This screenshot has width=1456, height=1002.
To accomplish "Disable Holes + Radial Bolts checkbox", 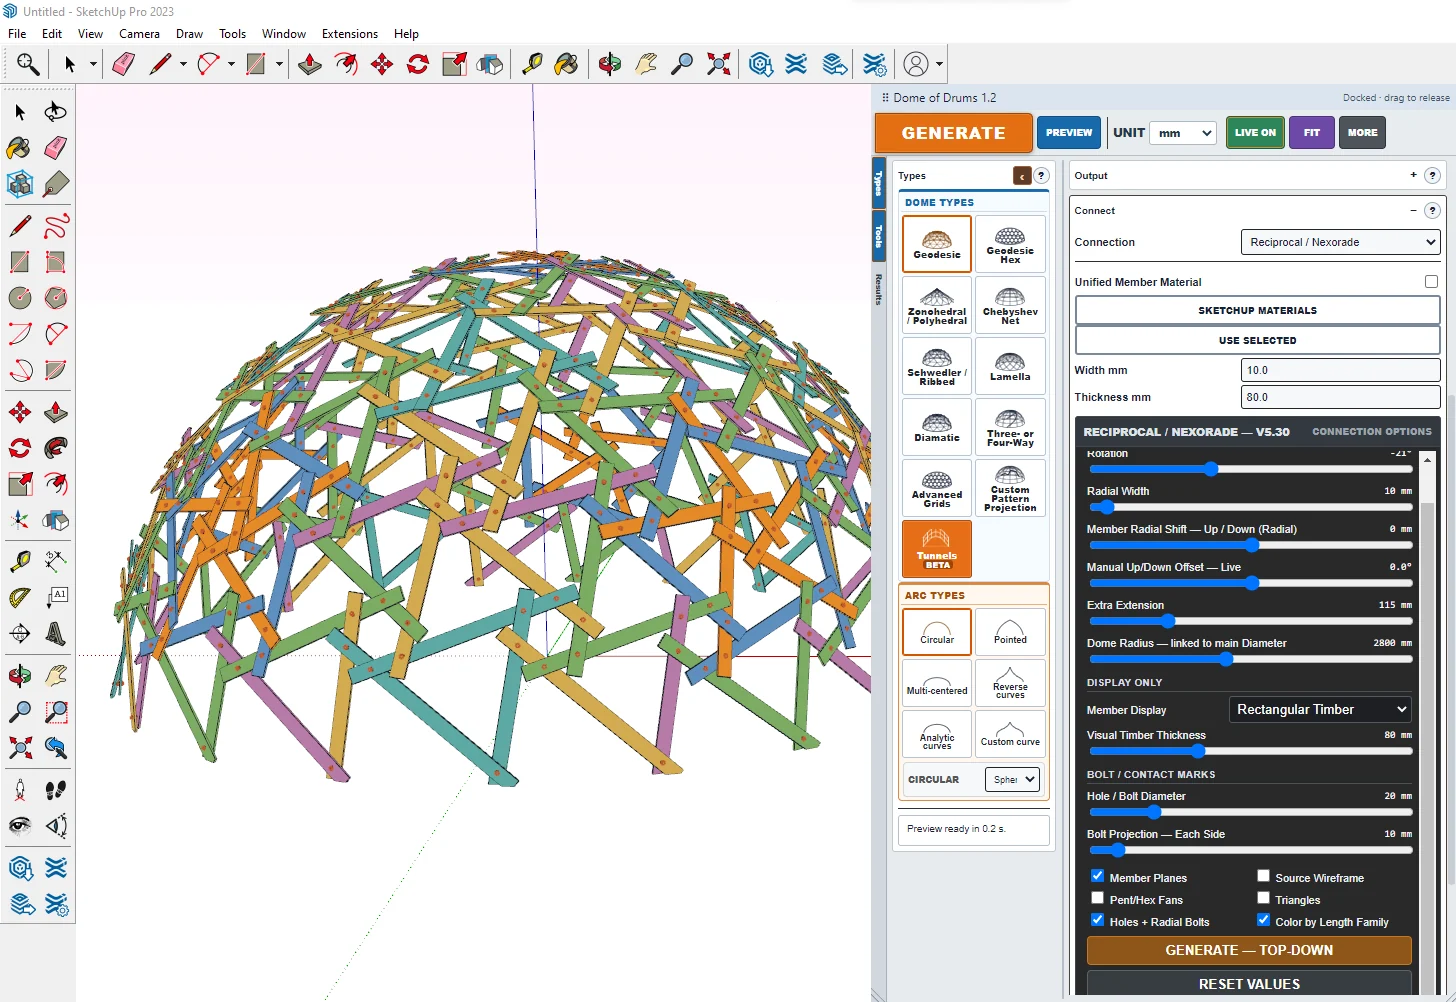I will coord(1097,920).
